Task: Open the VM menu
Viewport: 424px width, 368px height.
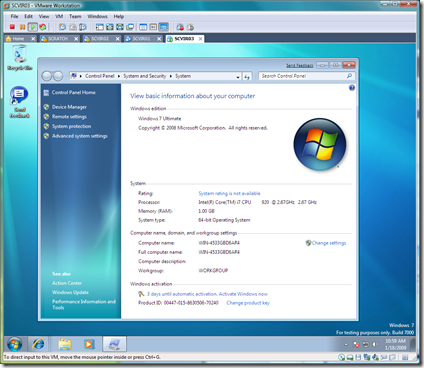Action: 59,16
